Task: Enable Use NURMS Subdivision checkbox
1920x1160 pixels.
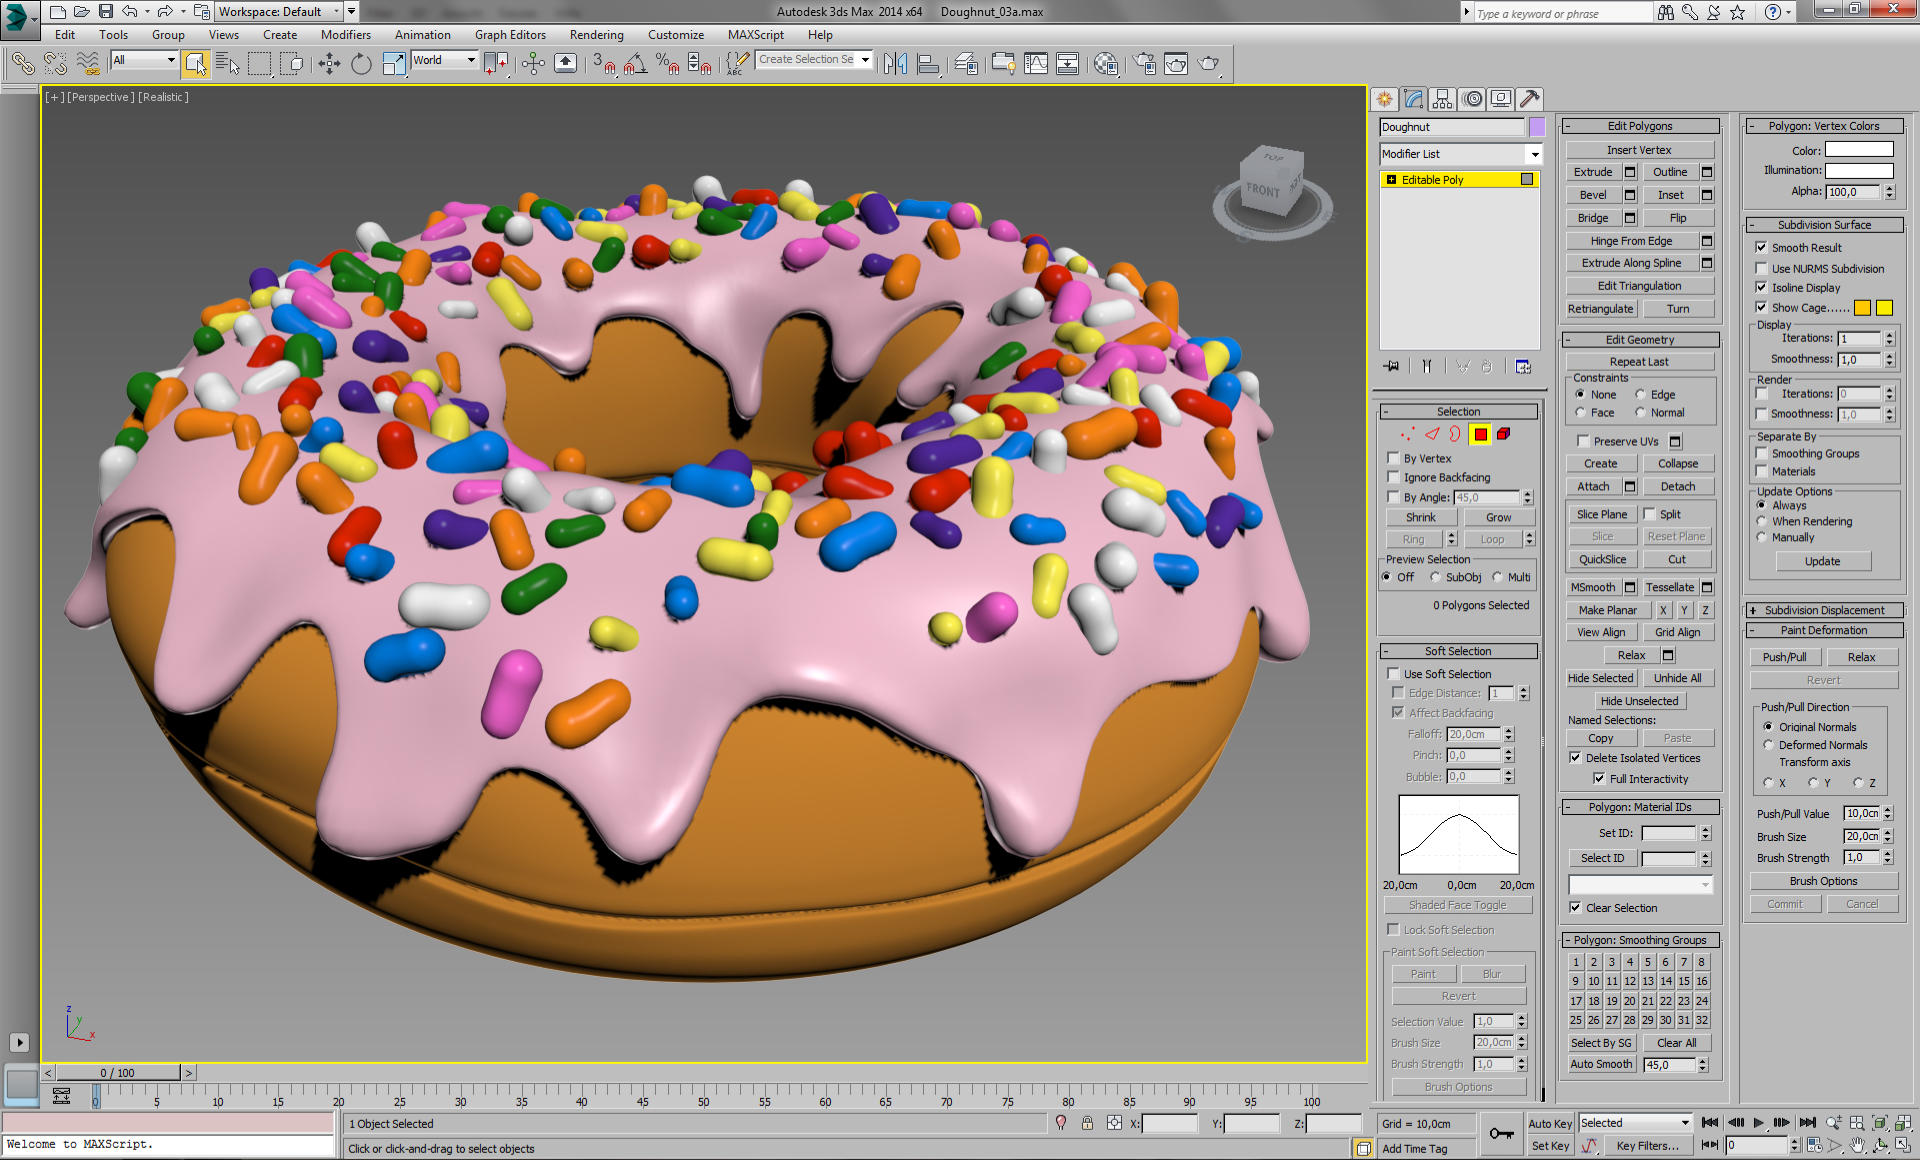Action: (x=1761, y=268)
